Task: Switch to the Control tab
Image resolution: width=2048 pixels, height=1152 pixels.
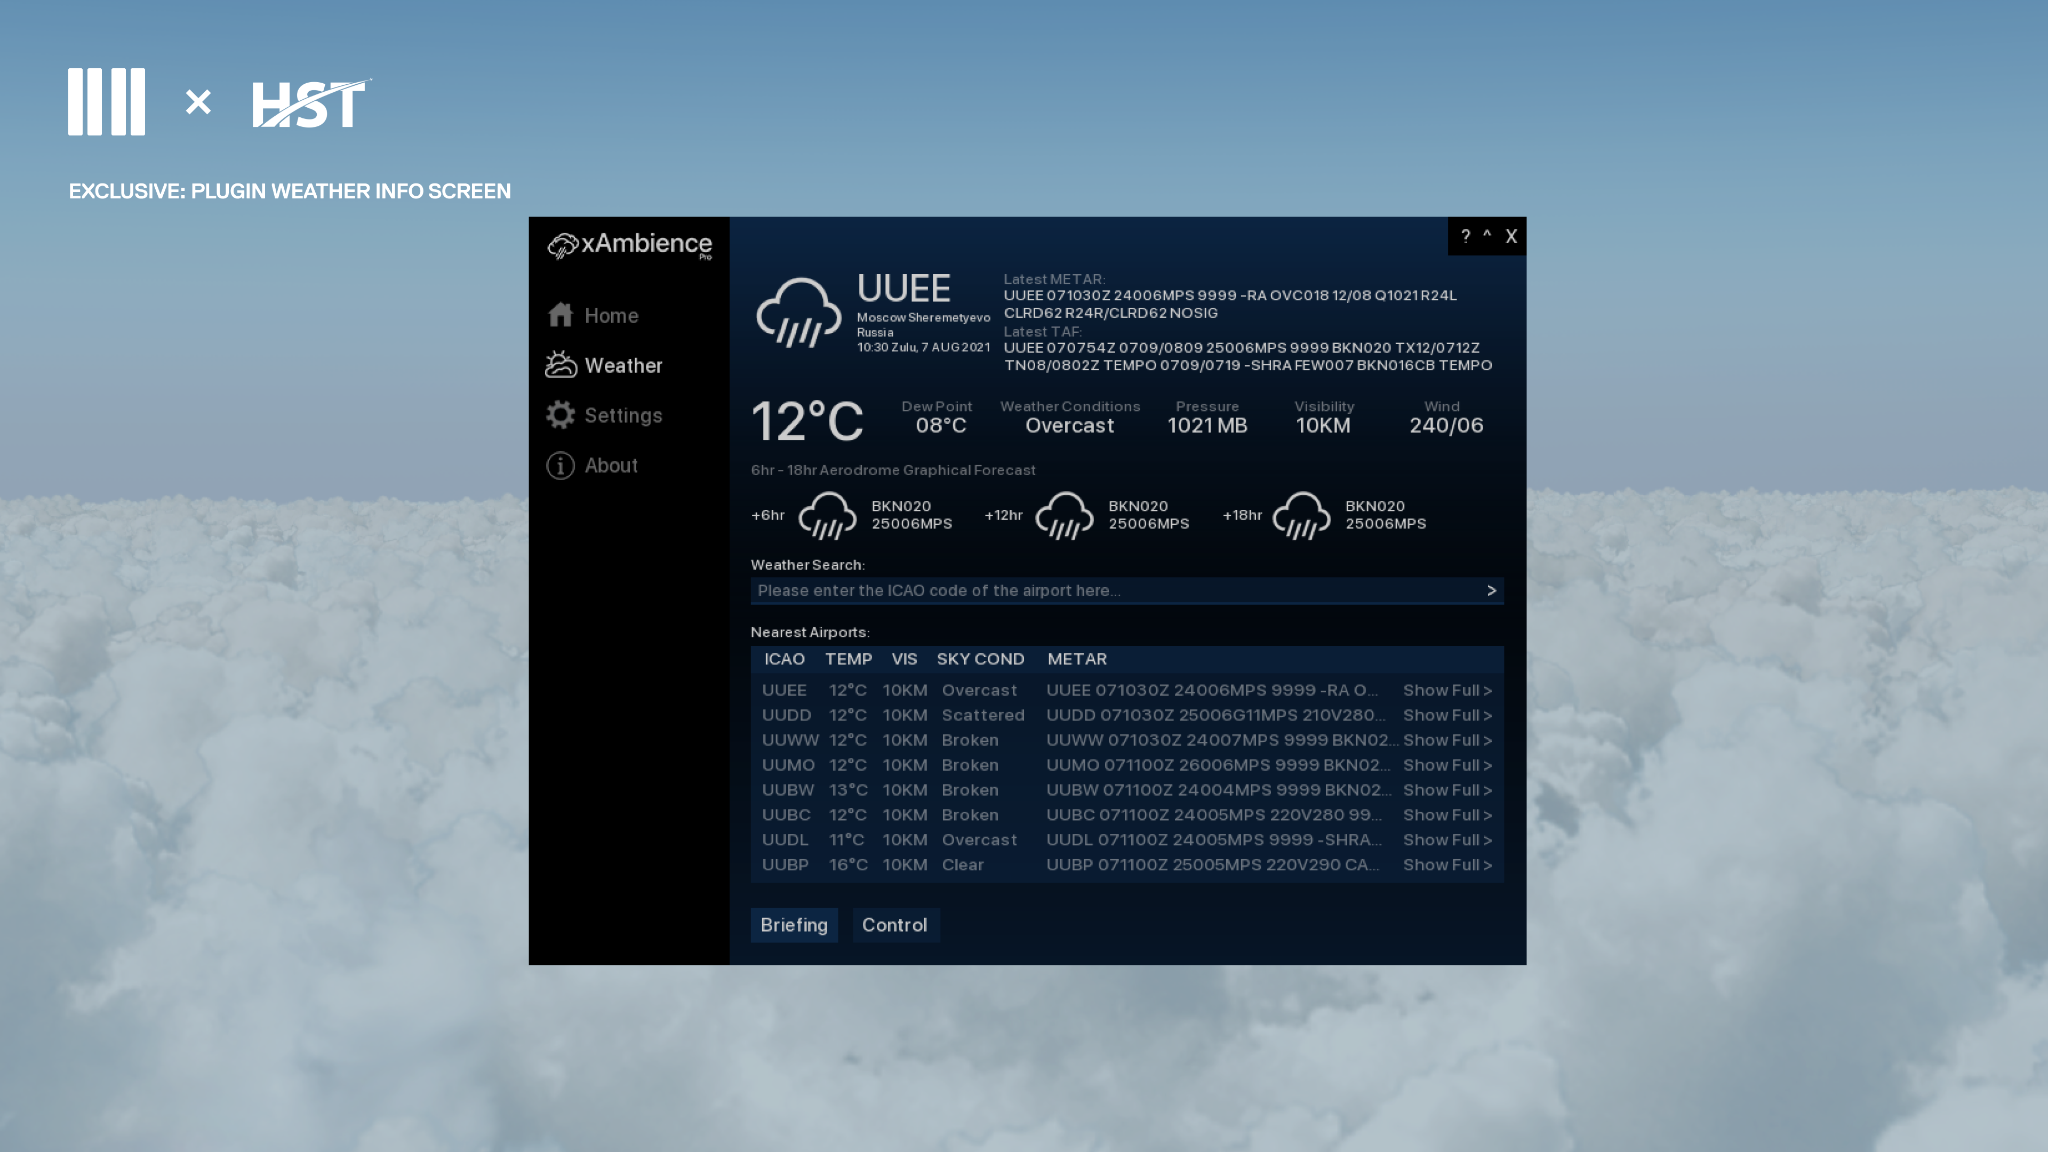Action: click(894, 925)
